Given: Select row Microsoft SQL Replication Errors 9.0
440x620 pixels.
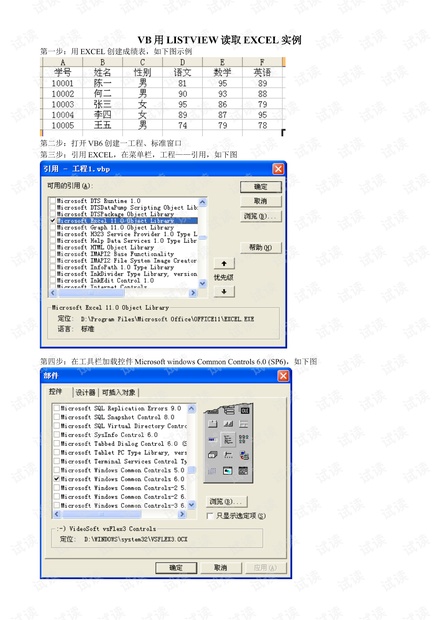Looking at the screenshot, I should click(x=121, y=408).
